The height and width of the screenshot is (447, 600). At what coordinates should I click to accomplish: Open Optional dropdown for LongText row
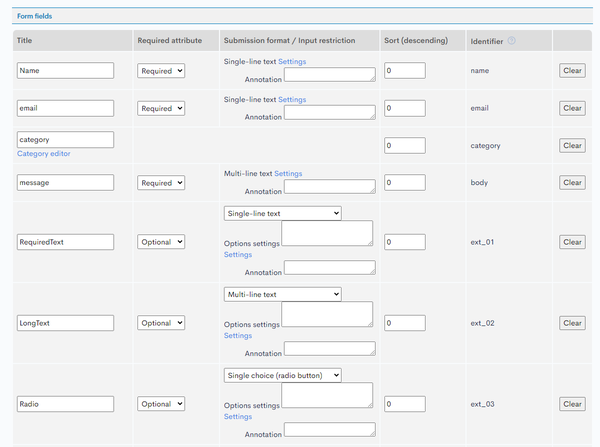tap(161, 323)
